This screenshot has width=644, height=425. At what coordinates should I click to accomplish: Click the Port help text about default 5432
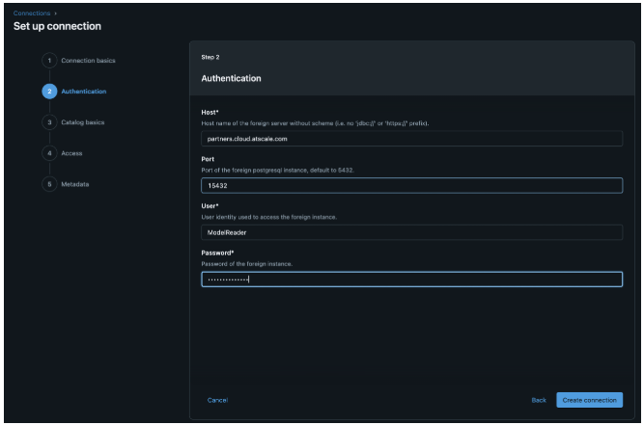[x=278, y=170]
